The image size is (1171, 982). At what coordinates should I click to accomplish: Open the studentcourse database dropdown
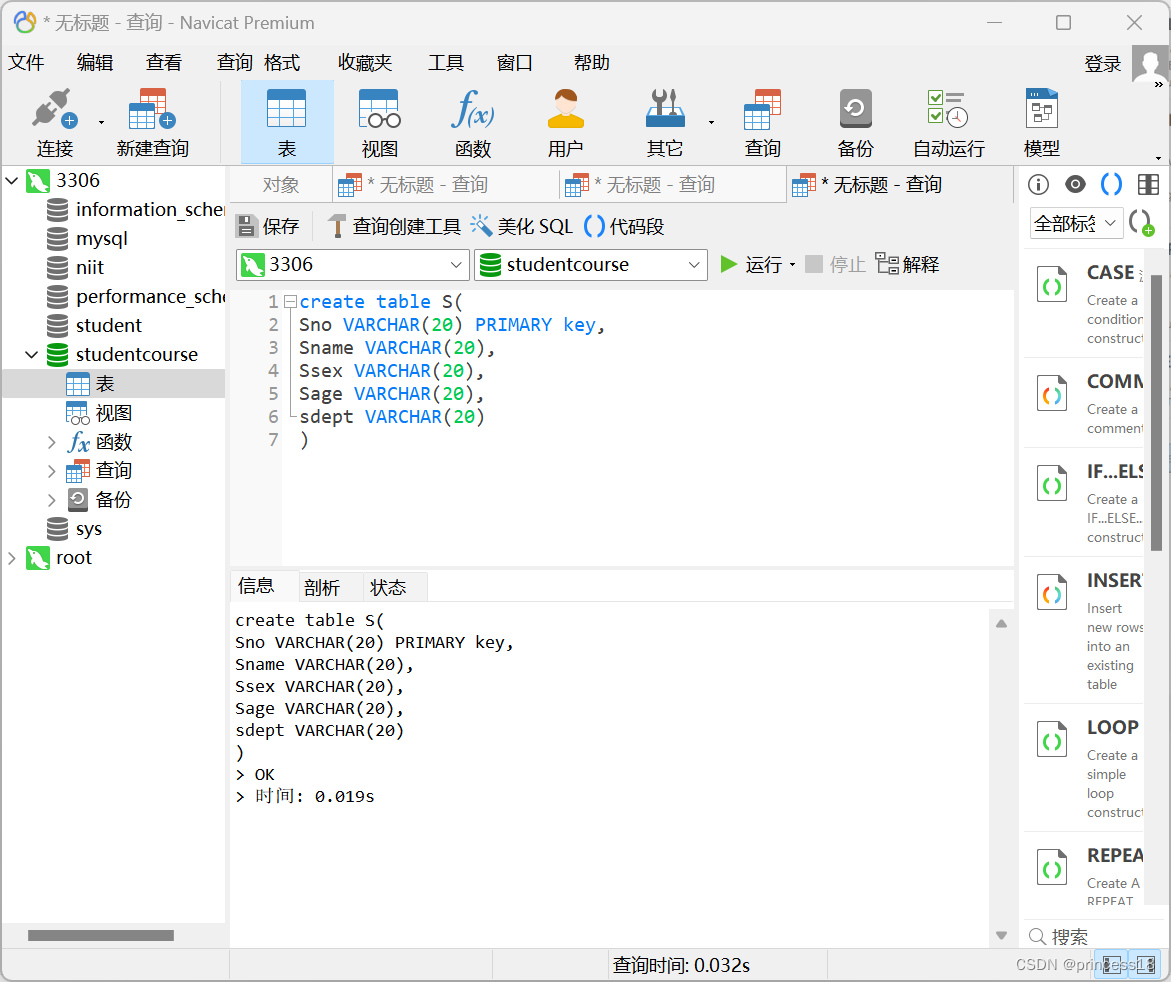coord(695,264)
